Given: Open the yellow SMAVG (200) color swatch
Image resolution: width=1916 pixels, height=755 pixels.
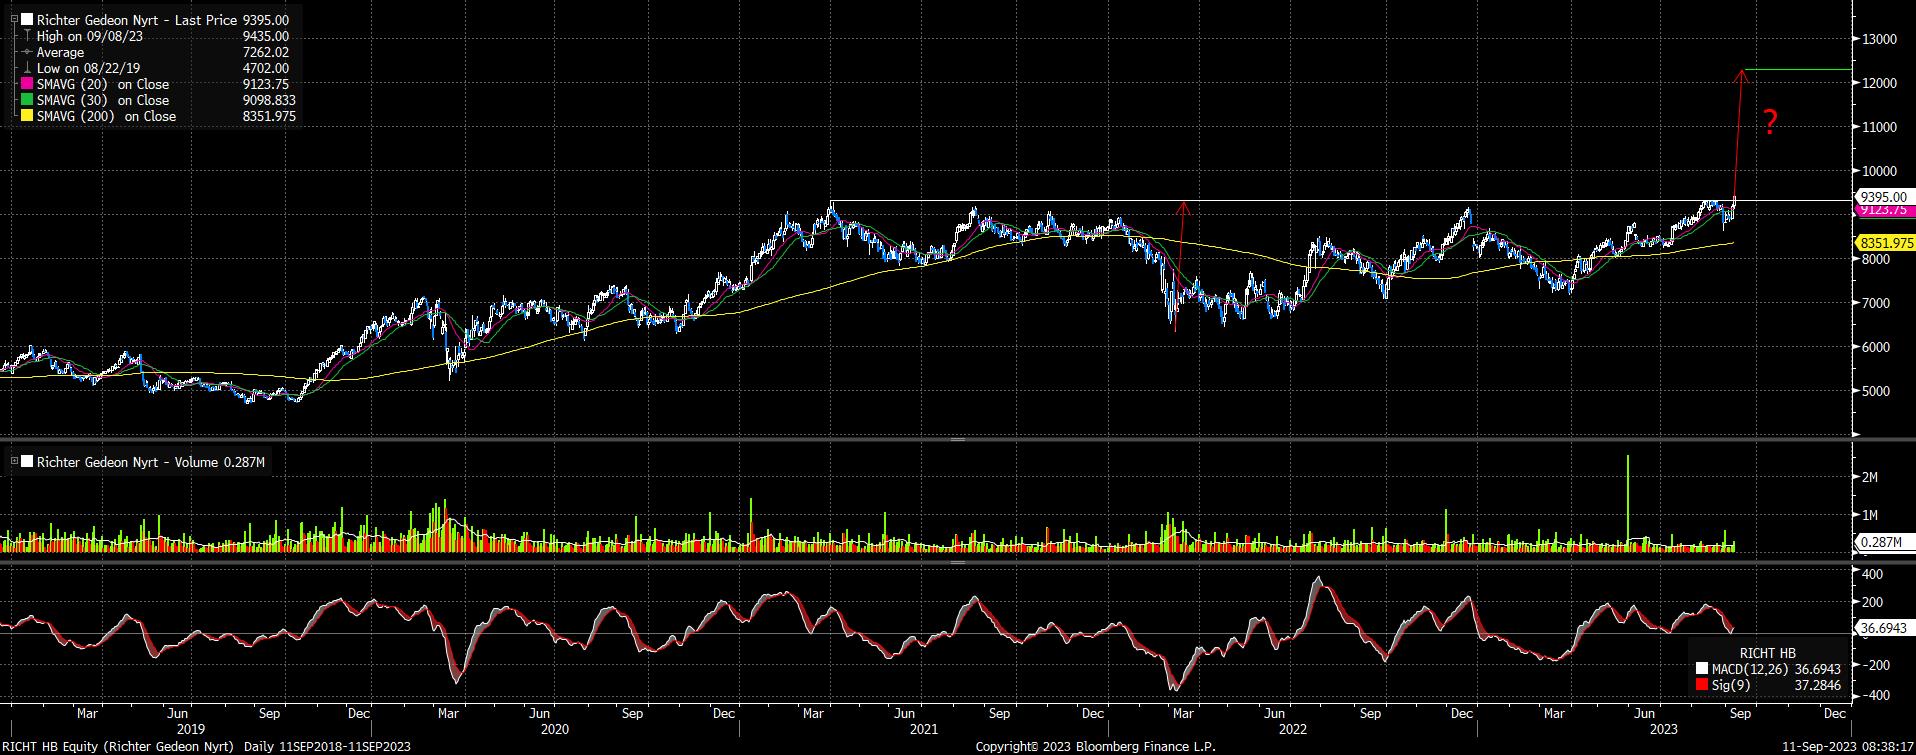Looking at the screenshot, I should pyautogui.click(x=27, y=116).
